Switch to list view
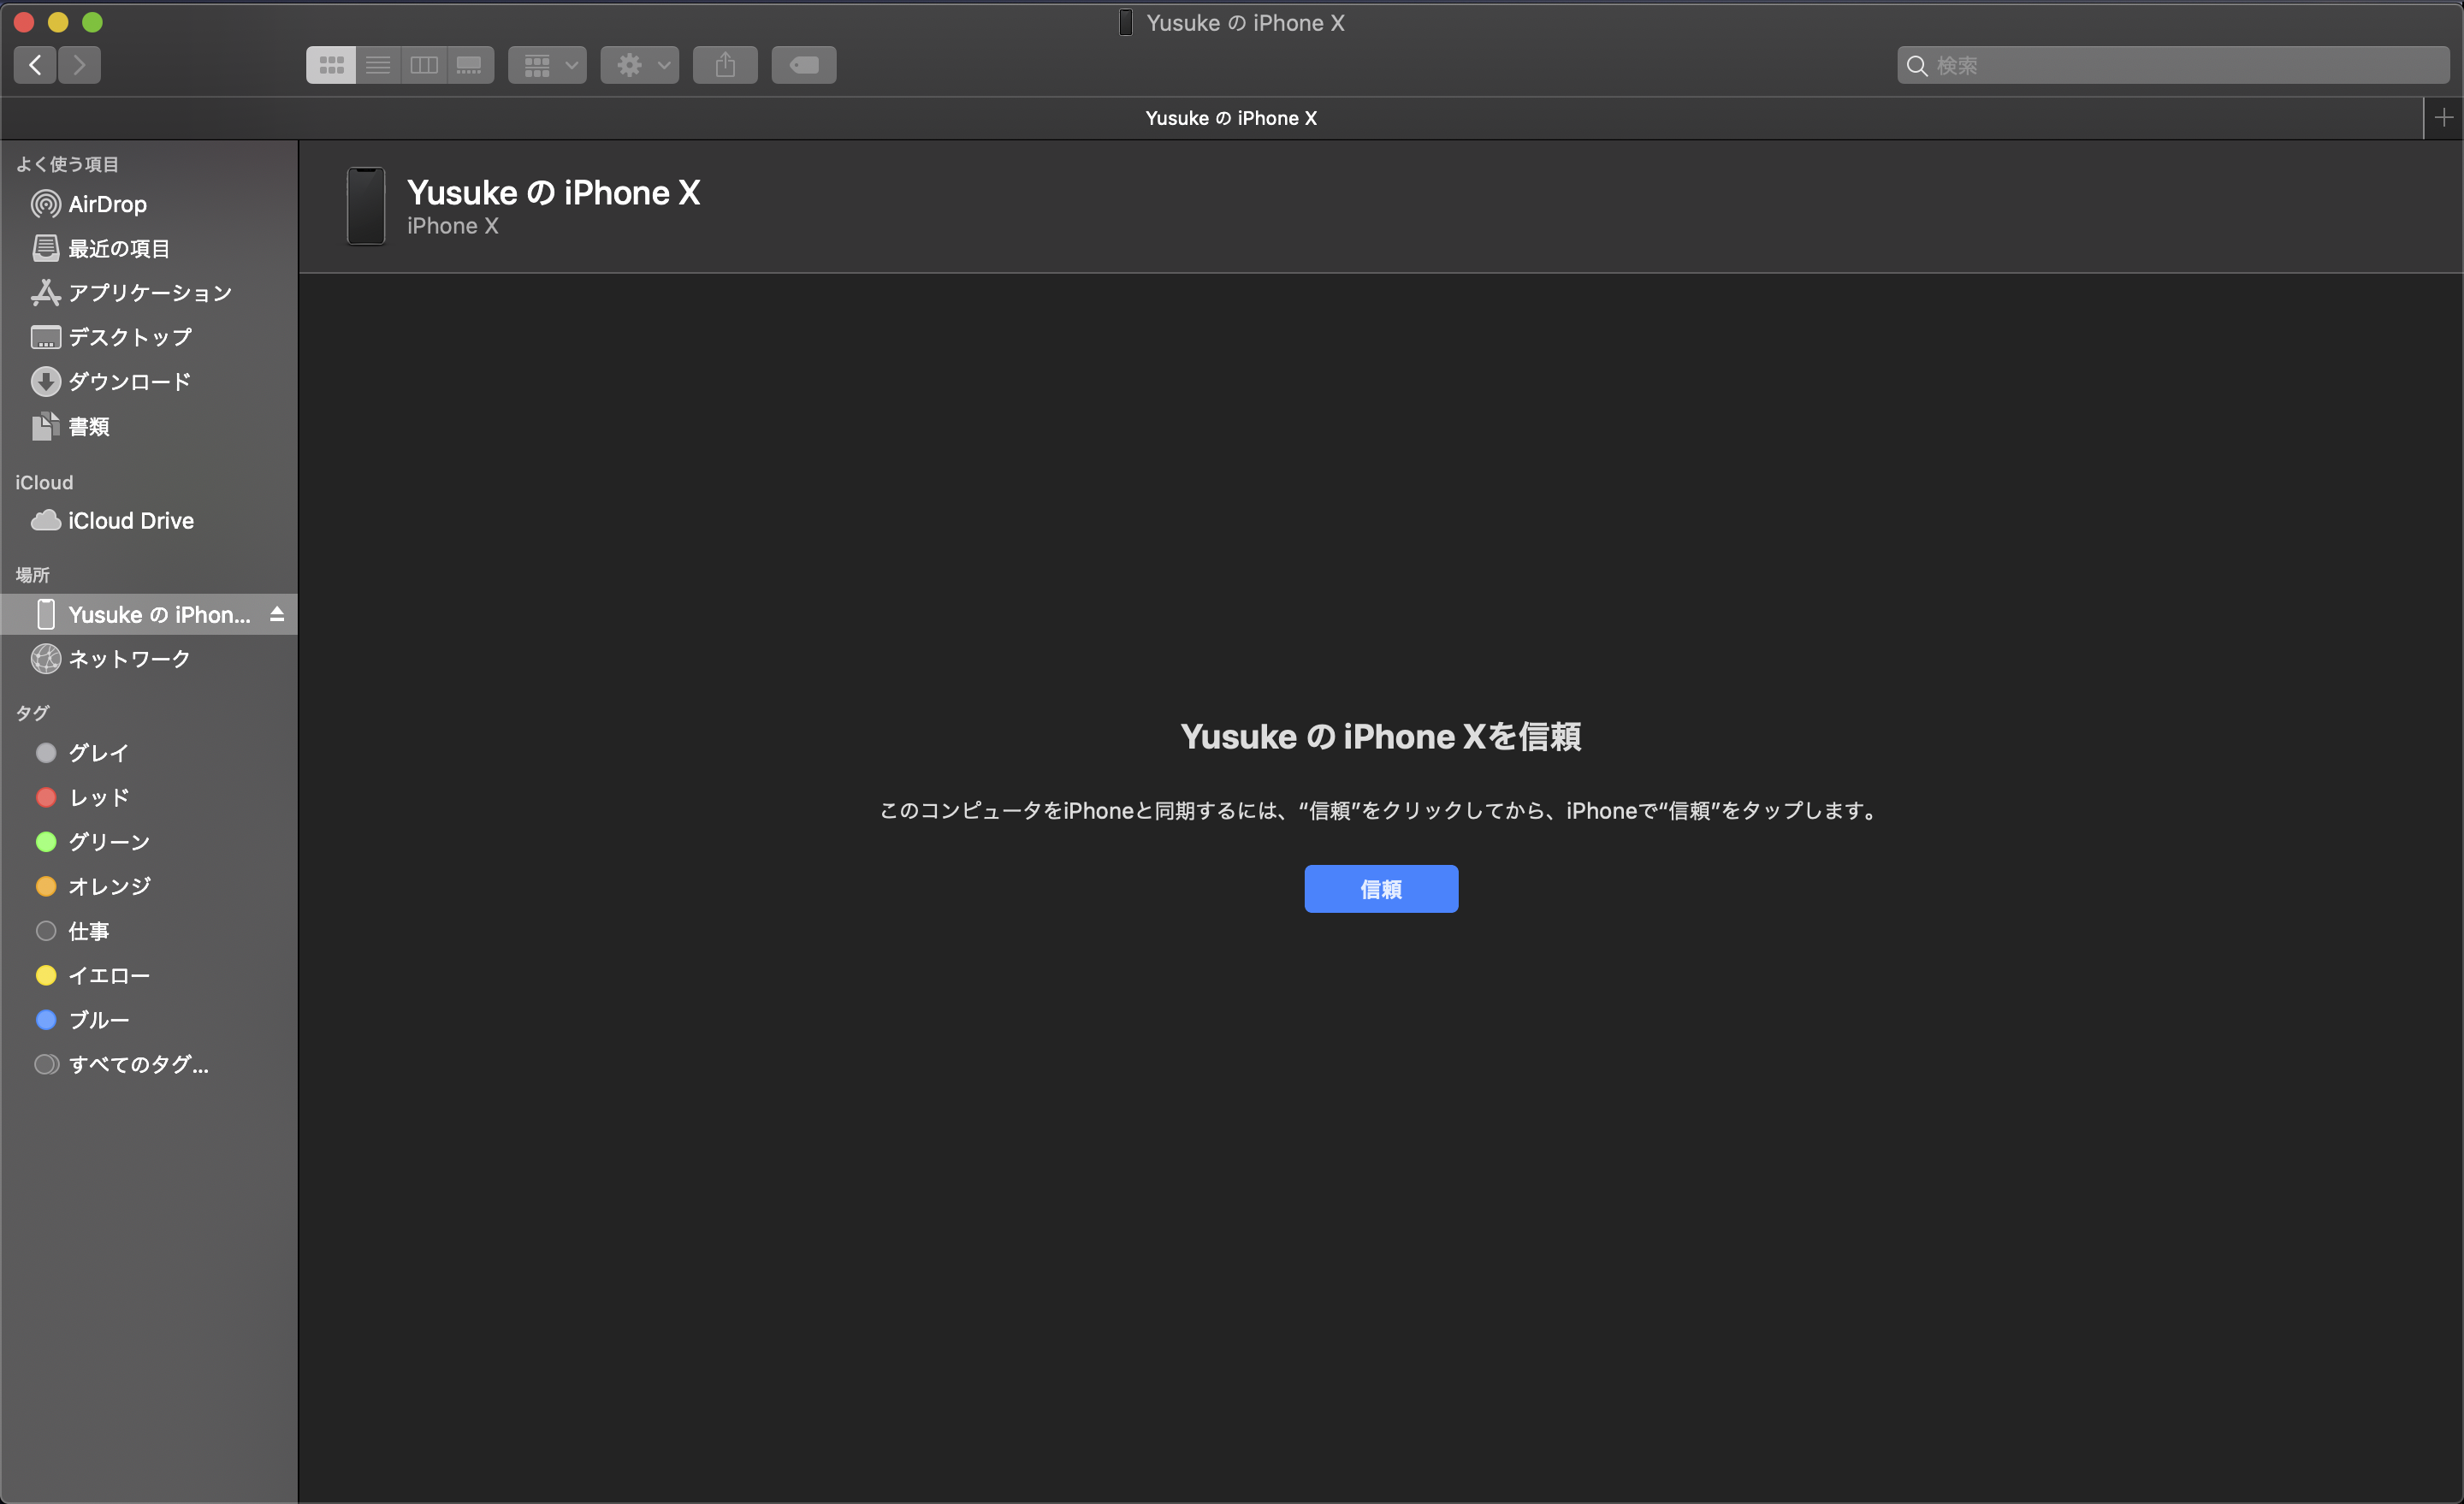The width and height of the screenshot is (2464, 1504). (x=378, y=65)
